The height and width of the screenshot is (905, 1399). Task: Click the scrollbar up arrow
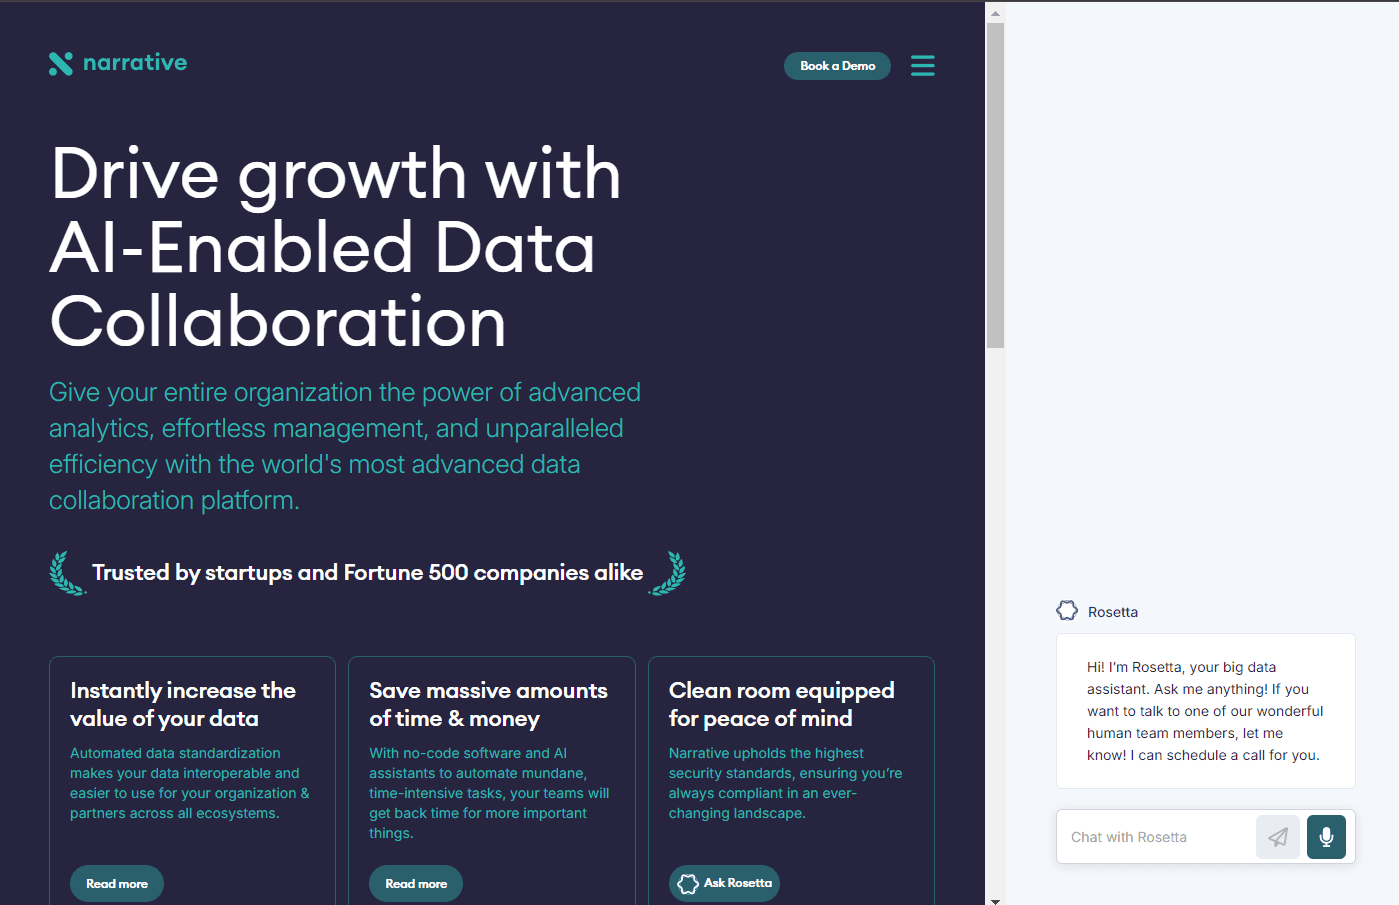pos(995,13)
